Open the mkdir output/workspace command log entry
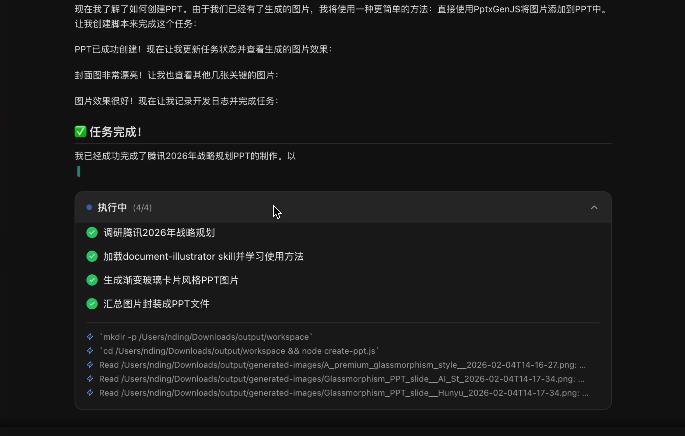This screenshot has height=436, width=685. pyautogui.click(x=206, y=337)
